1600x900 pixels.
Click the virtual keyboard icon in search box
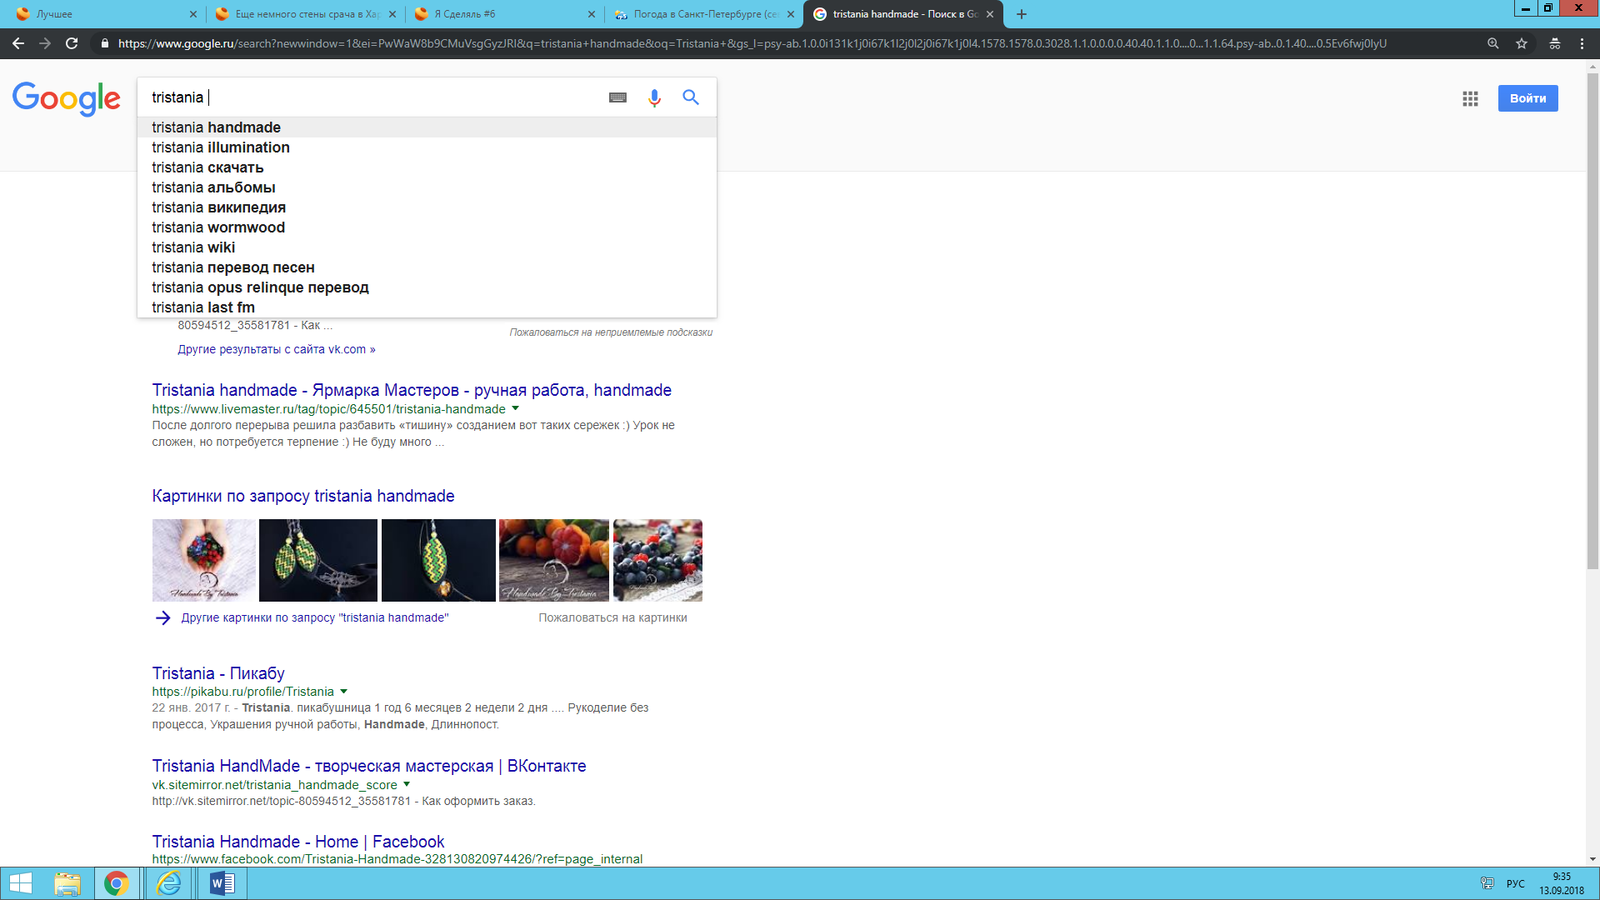[617, 98]
